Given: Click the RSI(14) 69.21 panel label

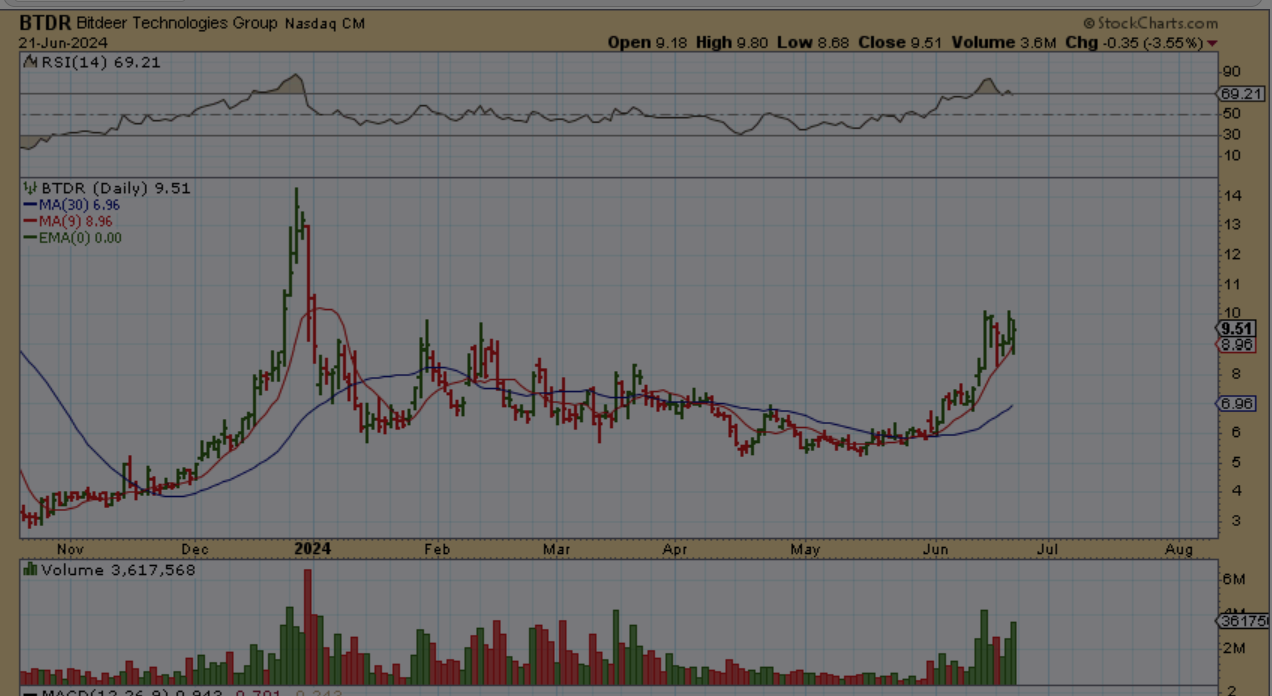Looking at the screenshot, I should [x=99, y=62].
